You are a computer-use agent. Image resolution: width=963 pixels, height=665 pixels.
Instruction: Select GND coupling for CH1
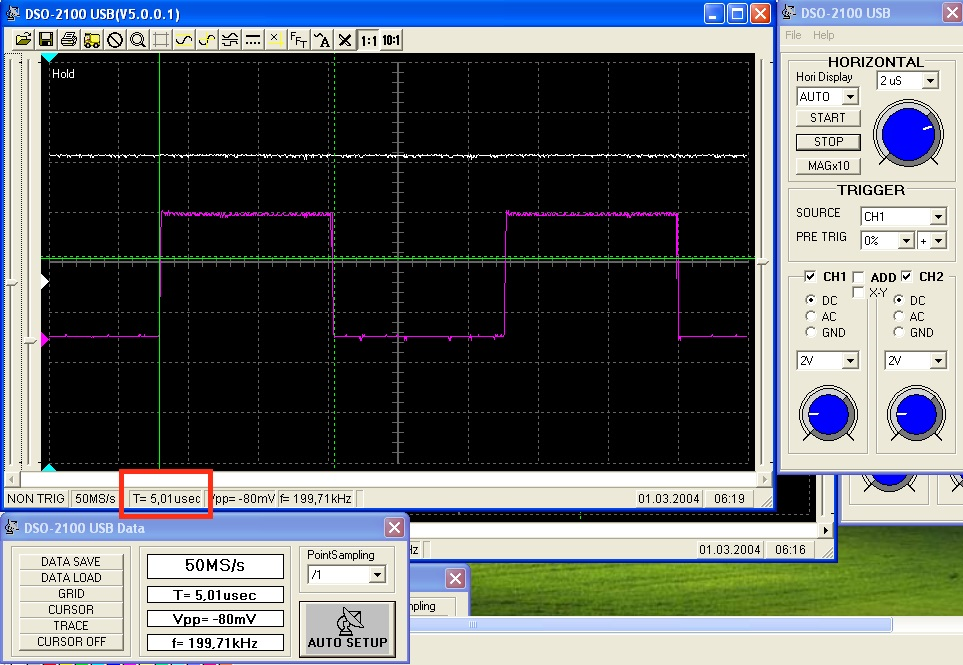pos(811,332)
